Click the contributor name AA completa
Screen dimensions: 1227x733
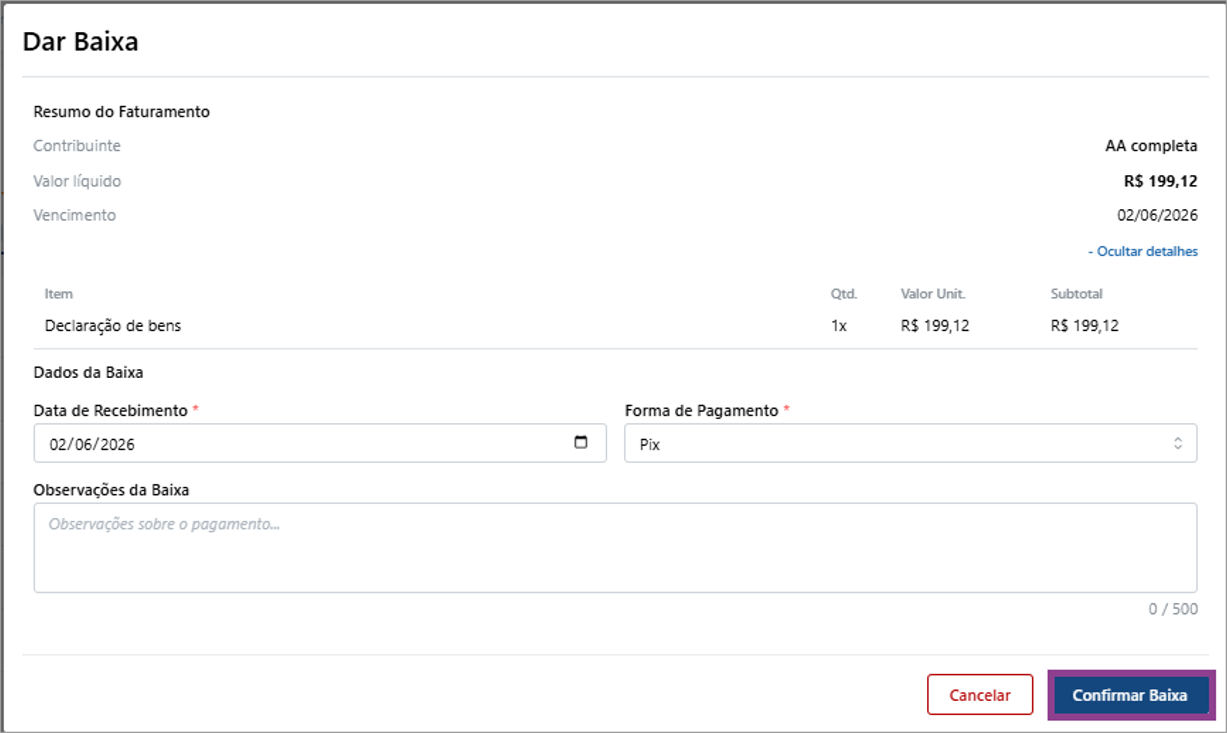click(x=1151, y=146)
